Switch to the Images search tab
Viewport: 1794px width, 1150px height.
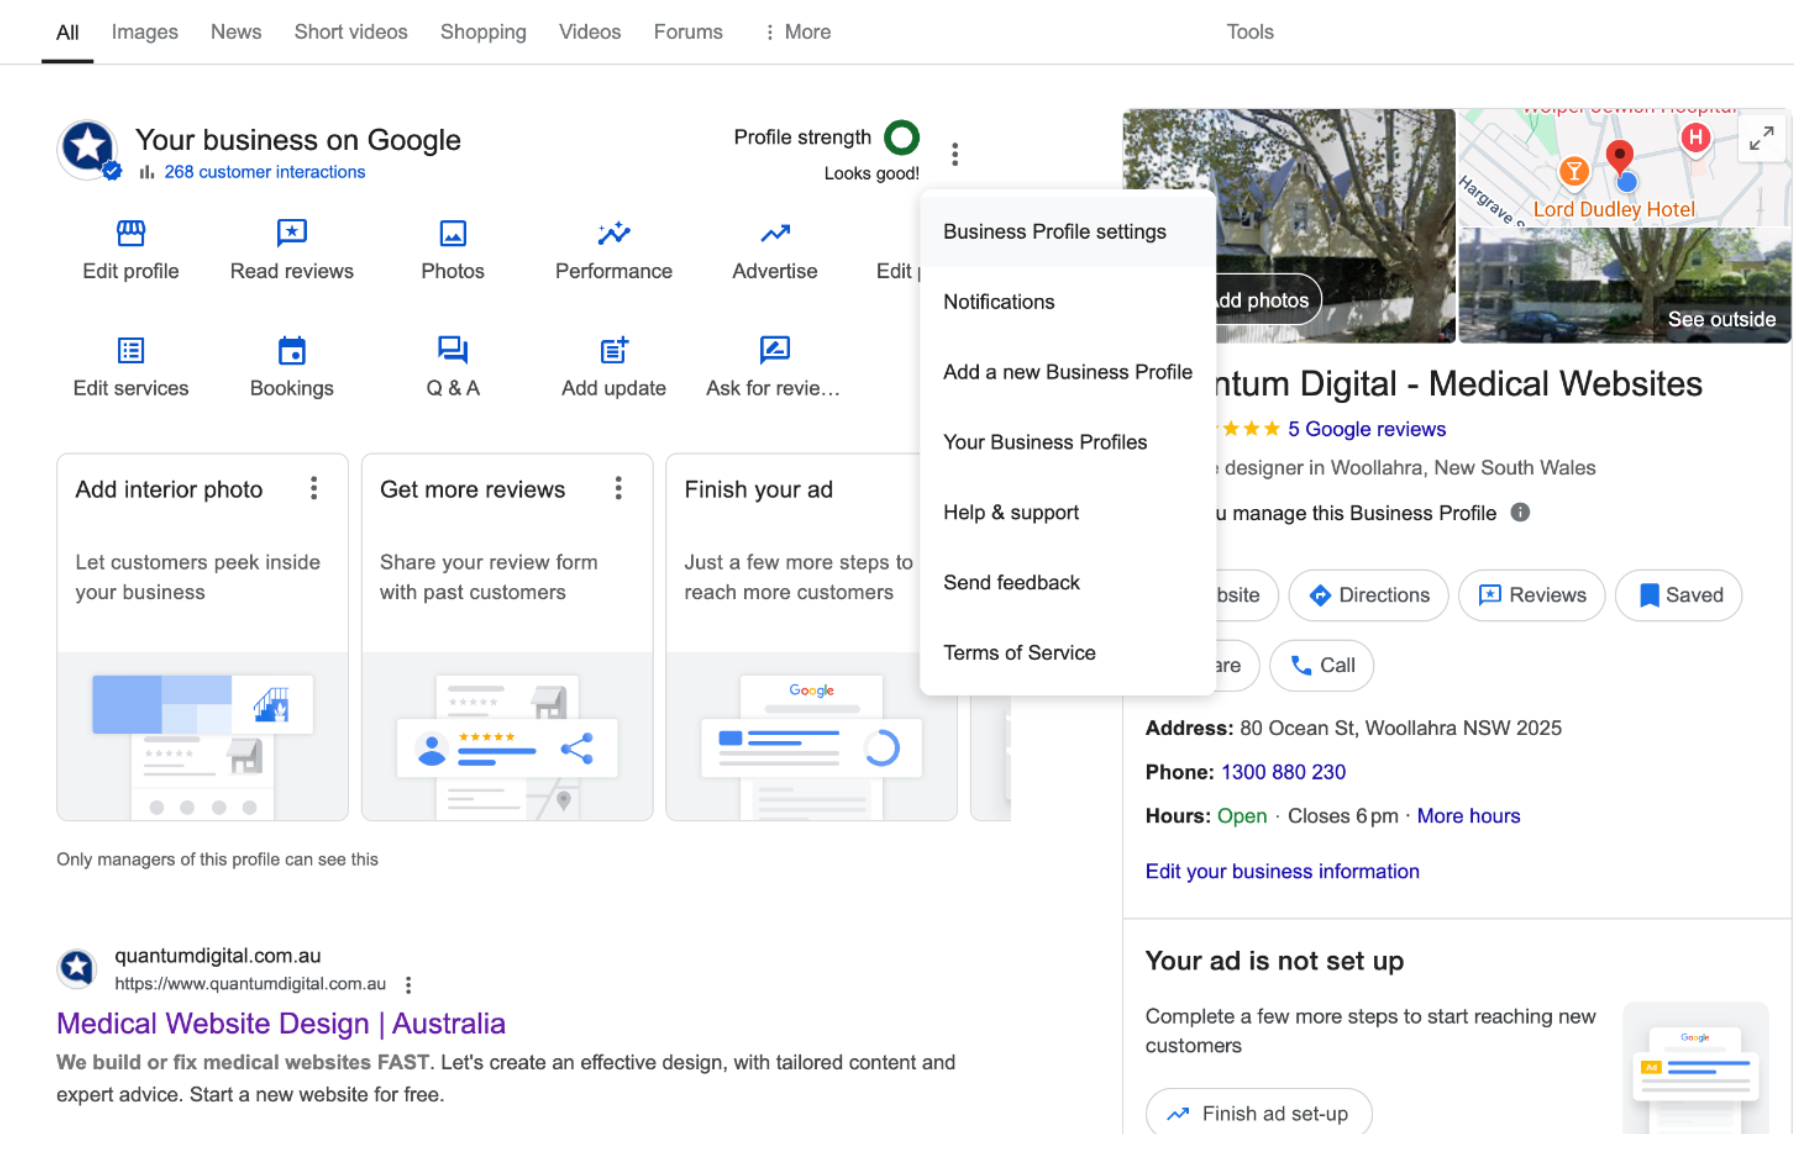(145, 32)
